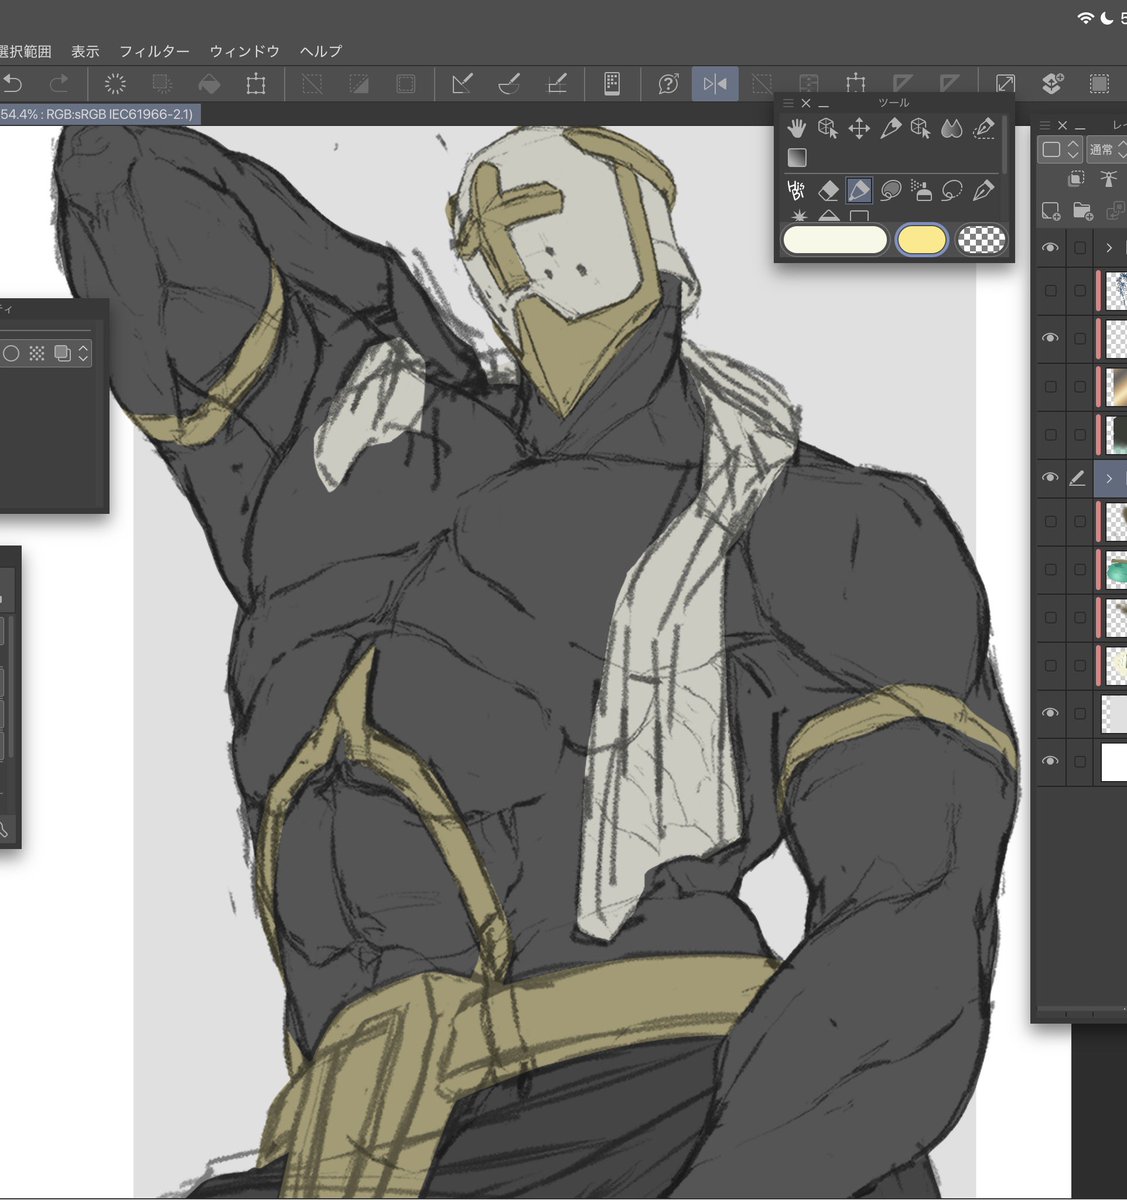Image resolution: width=1127 pixels, height=1200 pixels.
Task: Redo the undone action
Action: coord(60,84)
